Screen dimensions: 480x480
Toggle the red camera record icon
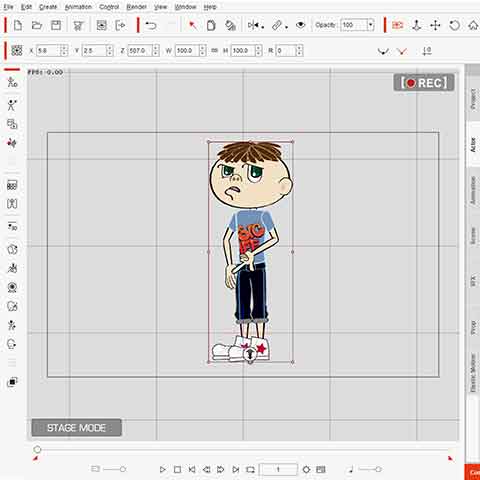point(398,25)
